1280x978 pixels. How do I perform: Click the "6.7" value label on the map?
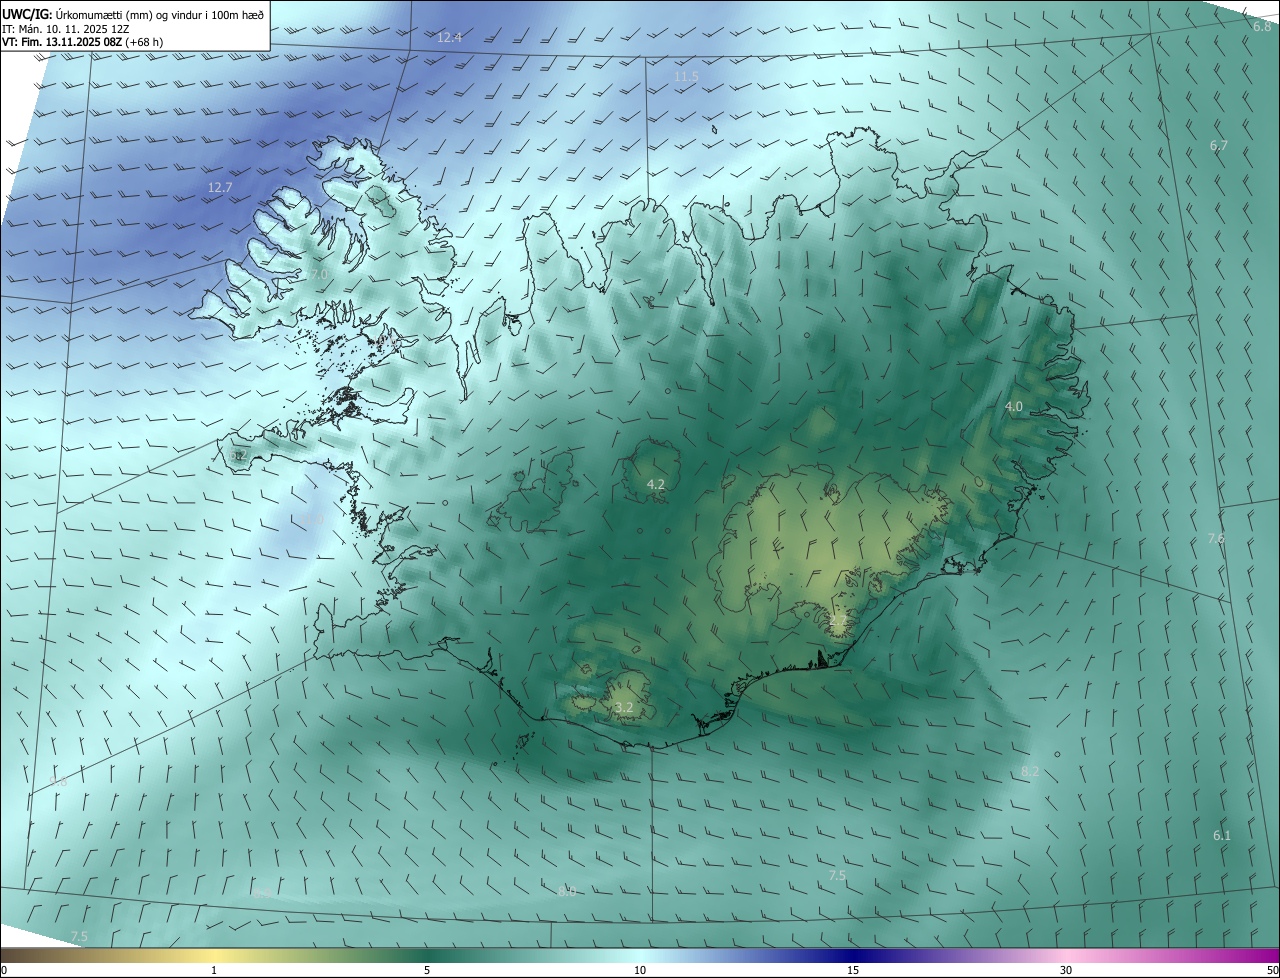[x=1218, y=146]
